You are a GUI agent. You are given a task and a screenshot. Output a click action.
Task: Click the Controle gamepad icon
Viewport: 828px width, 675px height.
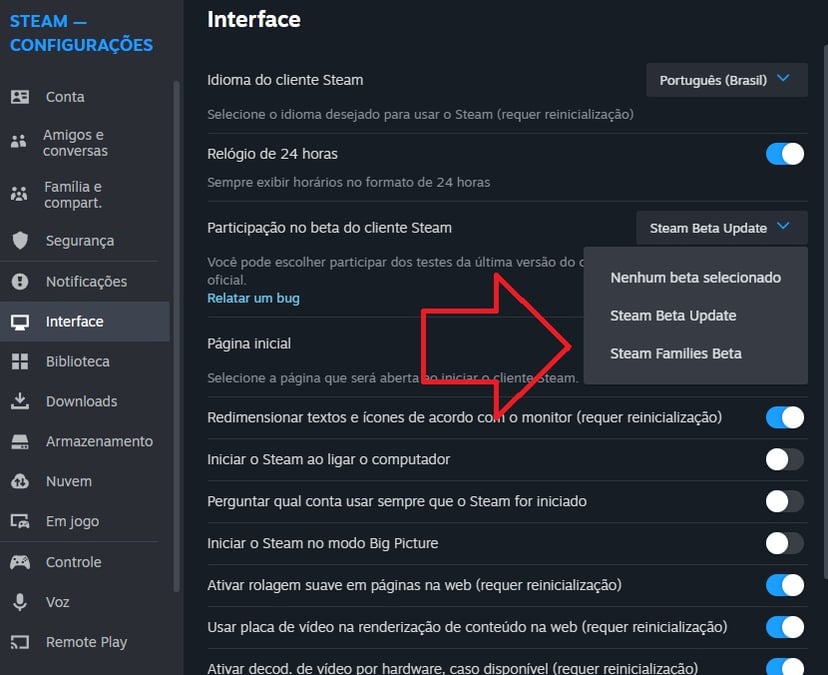(20, 562)
